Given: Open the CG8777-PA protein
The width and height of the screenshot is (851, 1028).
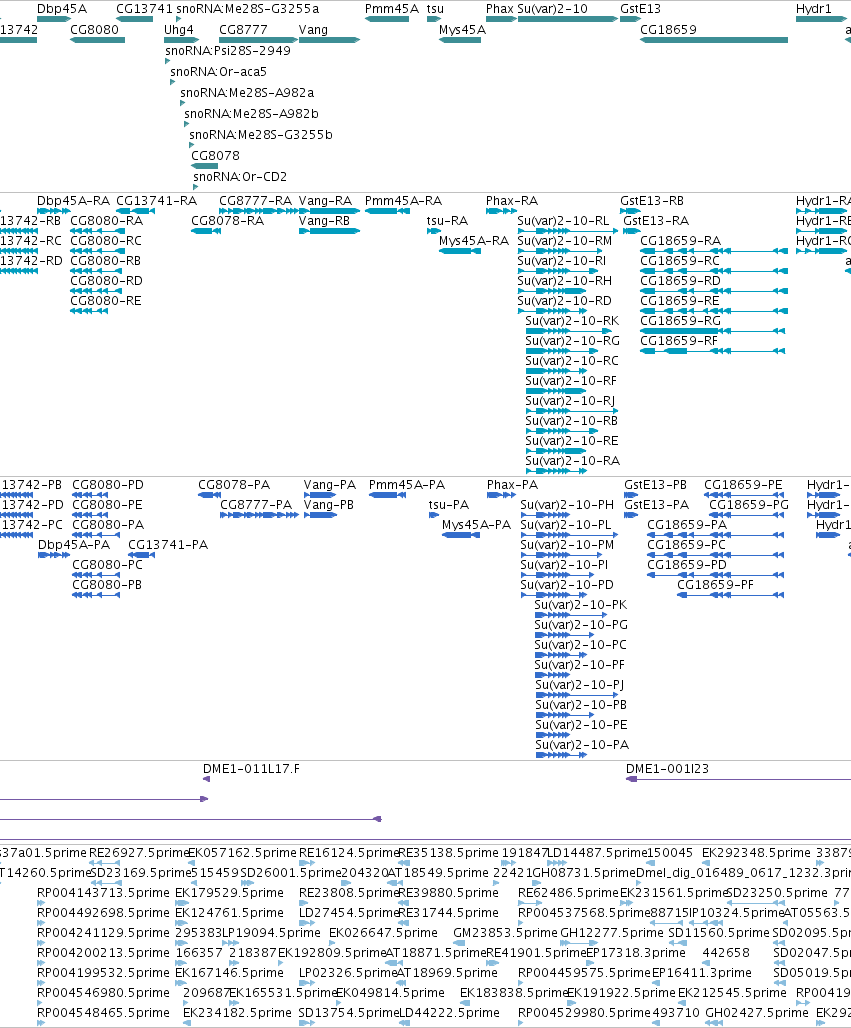Looking at the screenshot, I should point(256,505).
